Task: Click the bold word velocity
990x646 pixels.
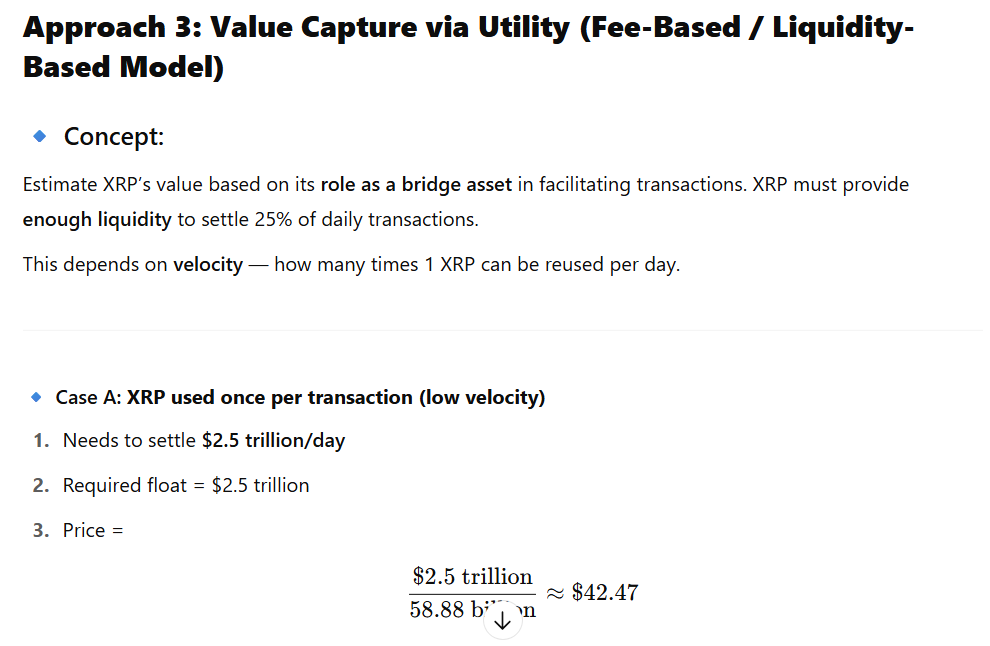Action: pos(208,265)
